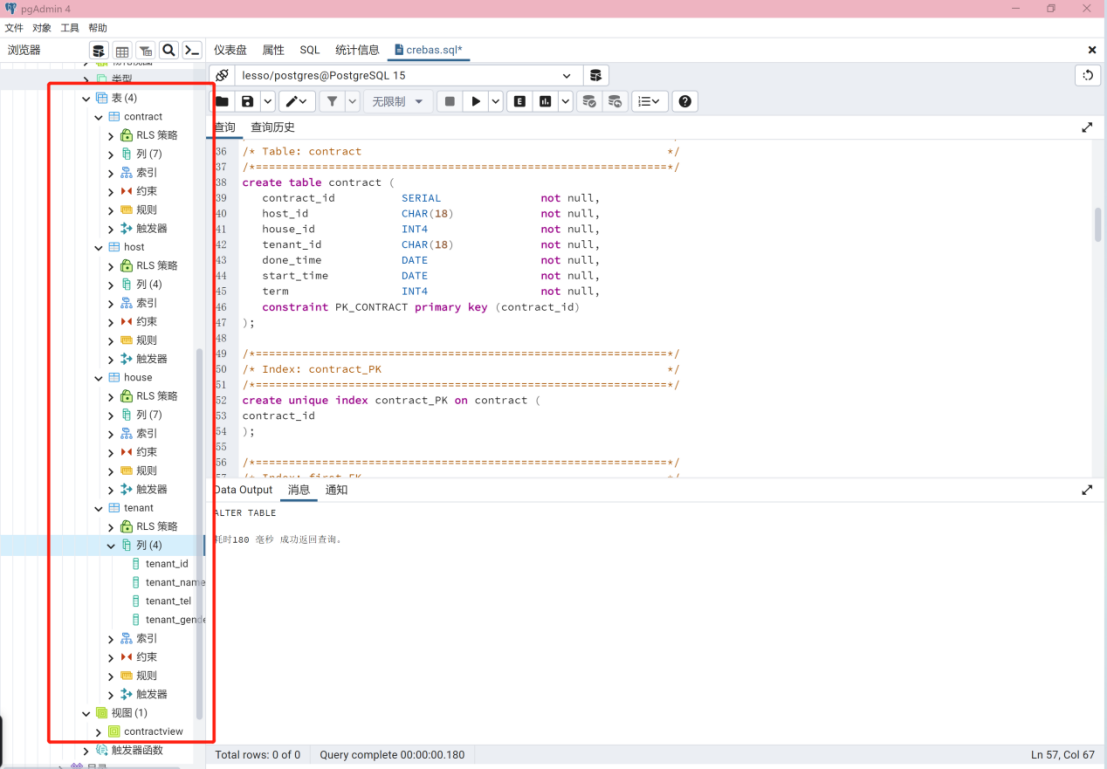Select the tenant_tel column in tree
The image size is (1107, 769).
168,601
